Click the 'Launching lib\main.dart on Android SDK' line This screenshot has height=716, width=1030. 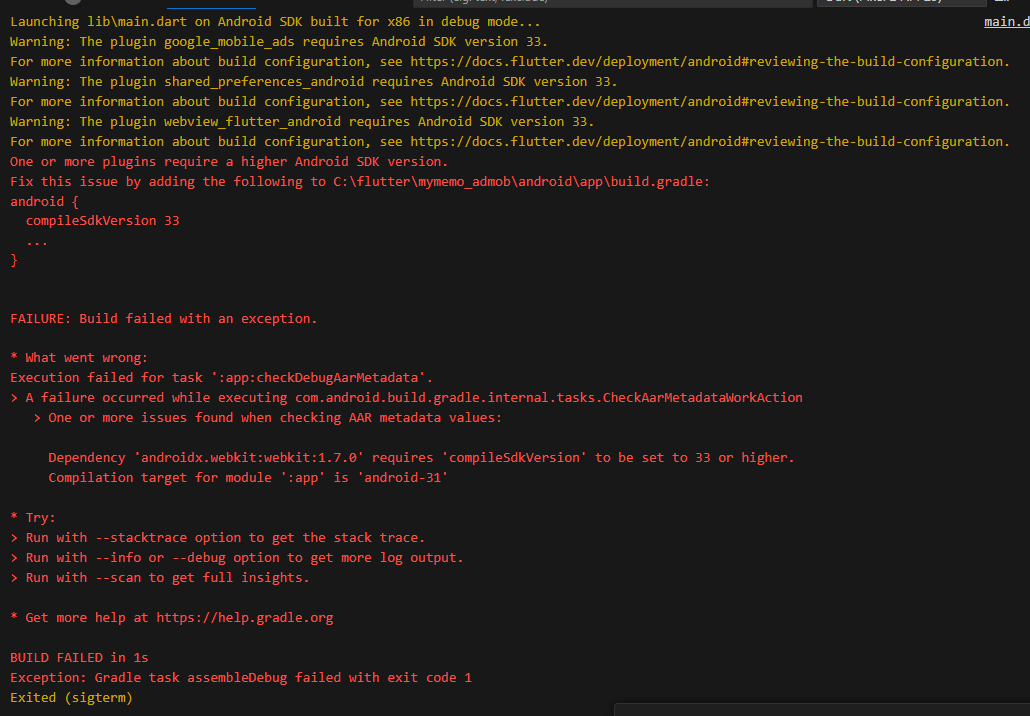click(x=275, y=22)
